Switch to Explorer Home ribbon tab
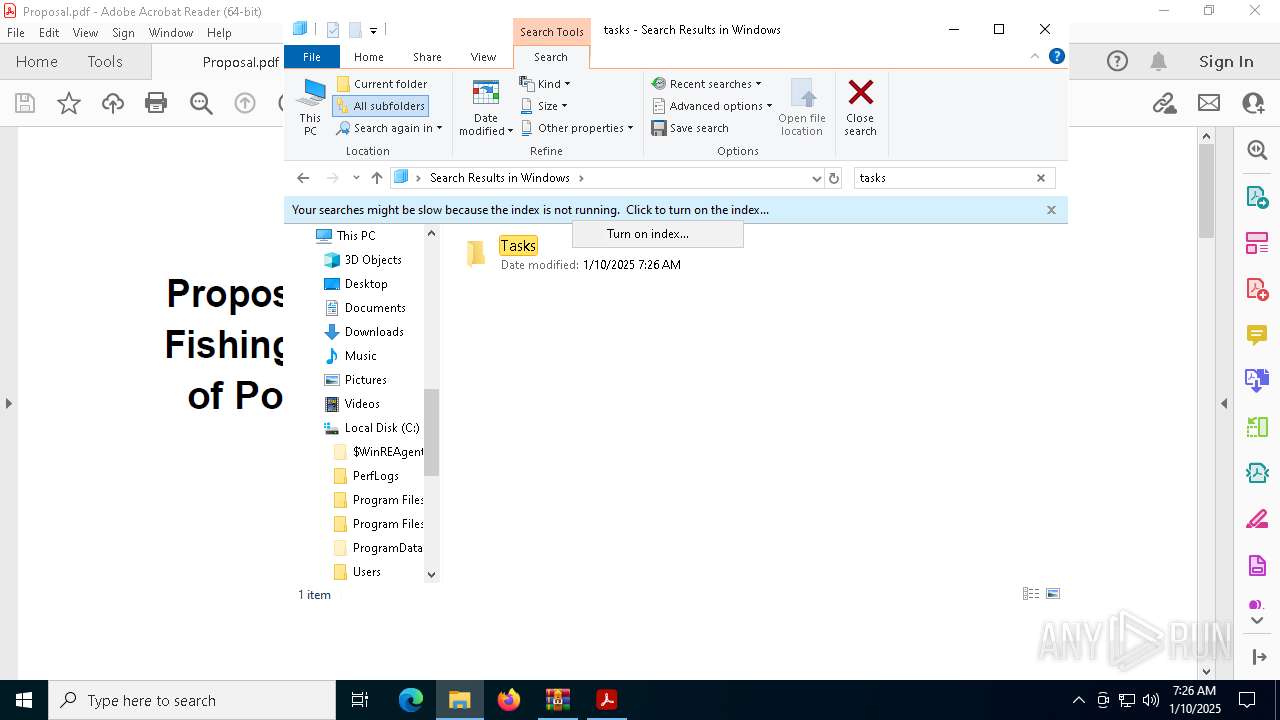This screenshot has width=1280, height=720. coord(369,57)
